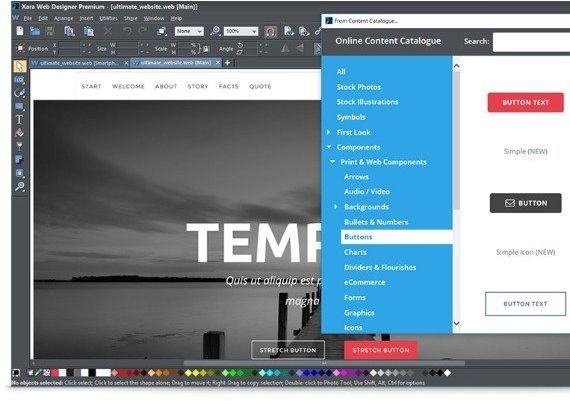Viewport: 570px width, 401px height.
Task: Select Dividers & Flourishes category
Action: point(380,267)
